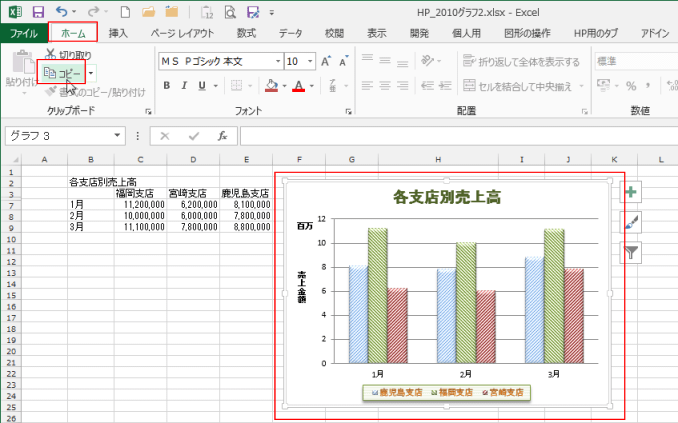Click 折り返して全体を表示する wrap text
Screen dimensions: 678x423
521,61
